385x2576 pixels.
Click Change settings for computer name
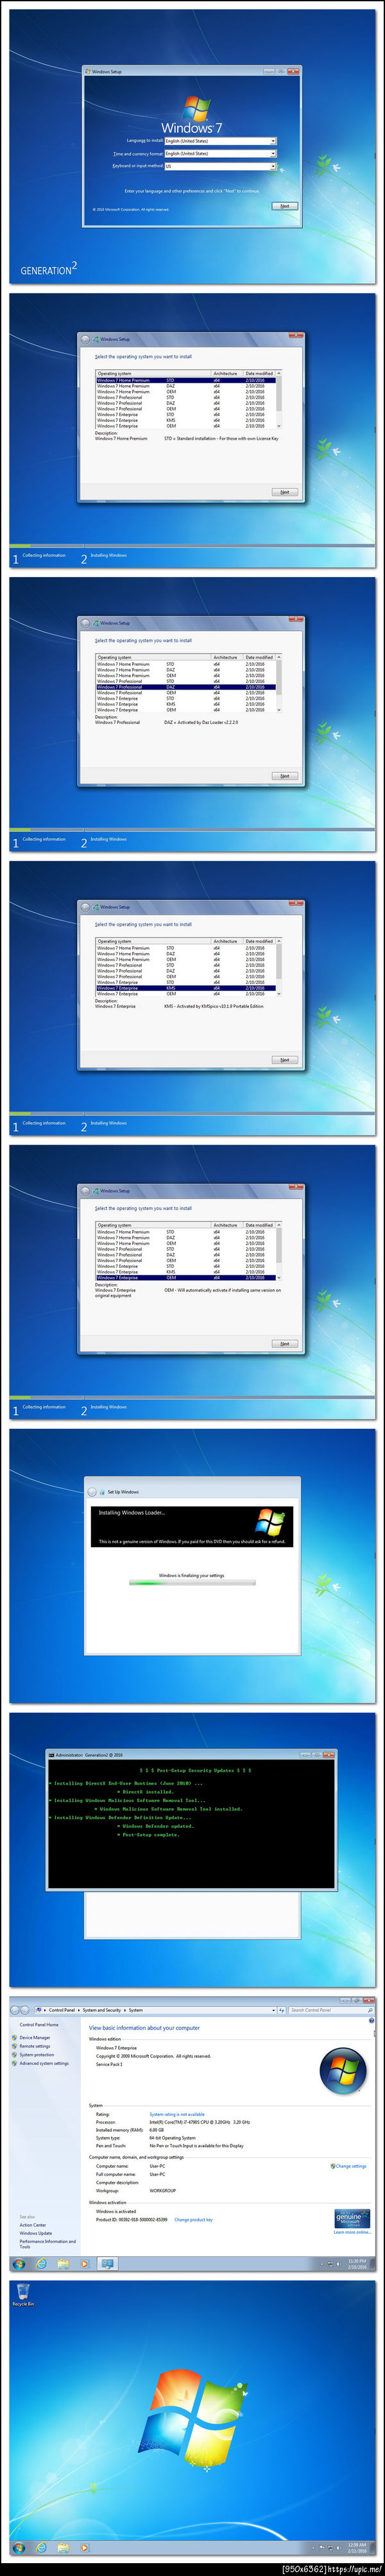pos(350,2166)
